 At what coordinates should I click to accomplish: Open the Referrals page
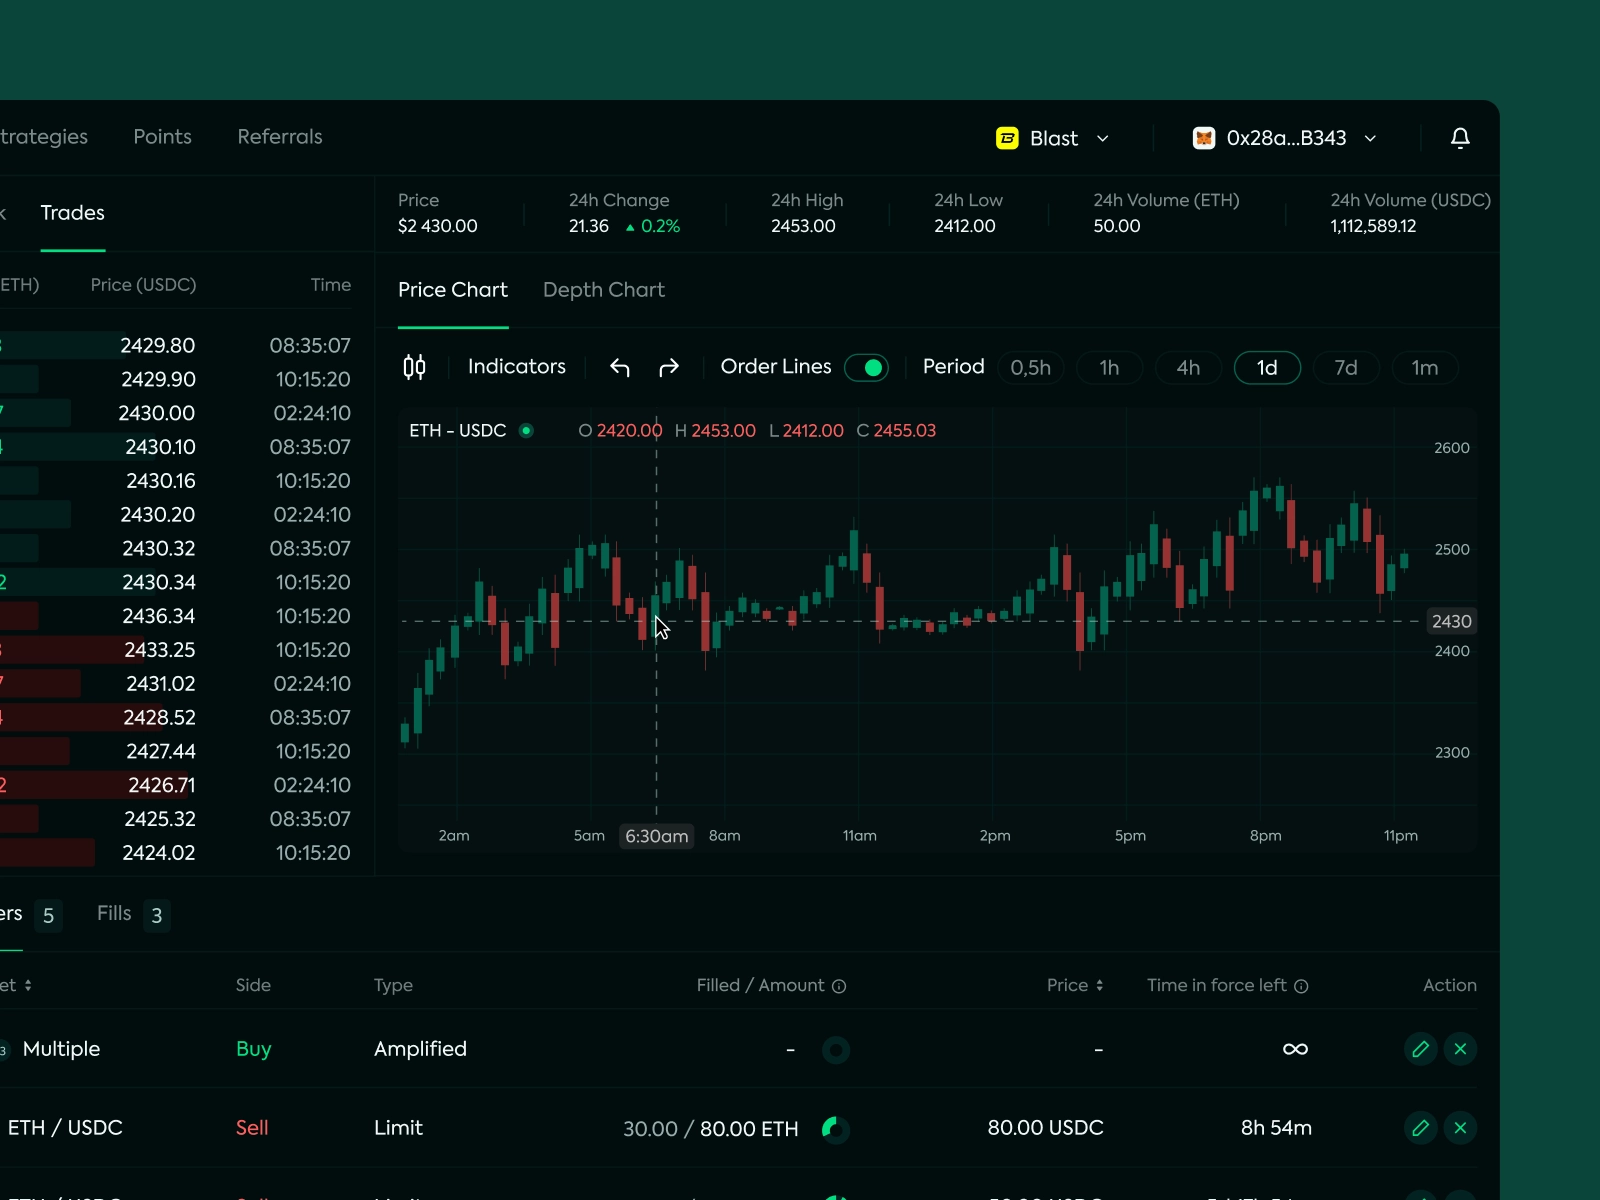[280, 137]
